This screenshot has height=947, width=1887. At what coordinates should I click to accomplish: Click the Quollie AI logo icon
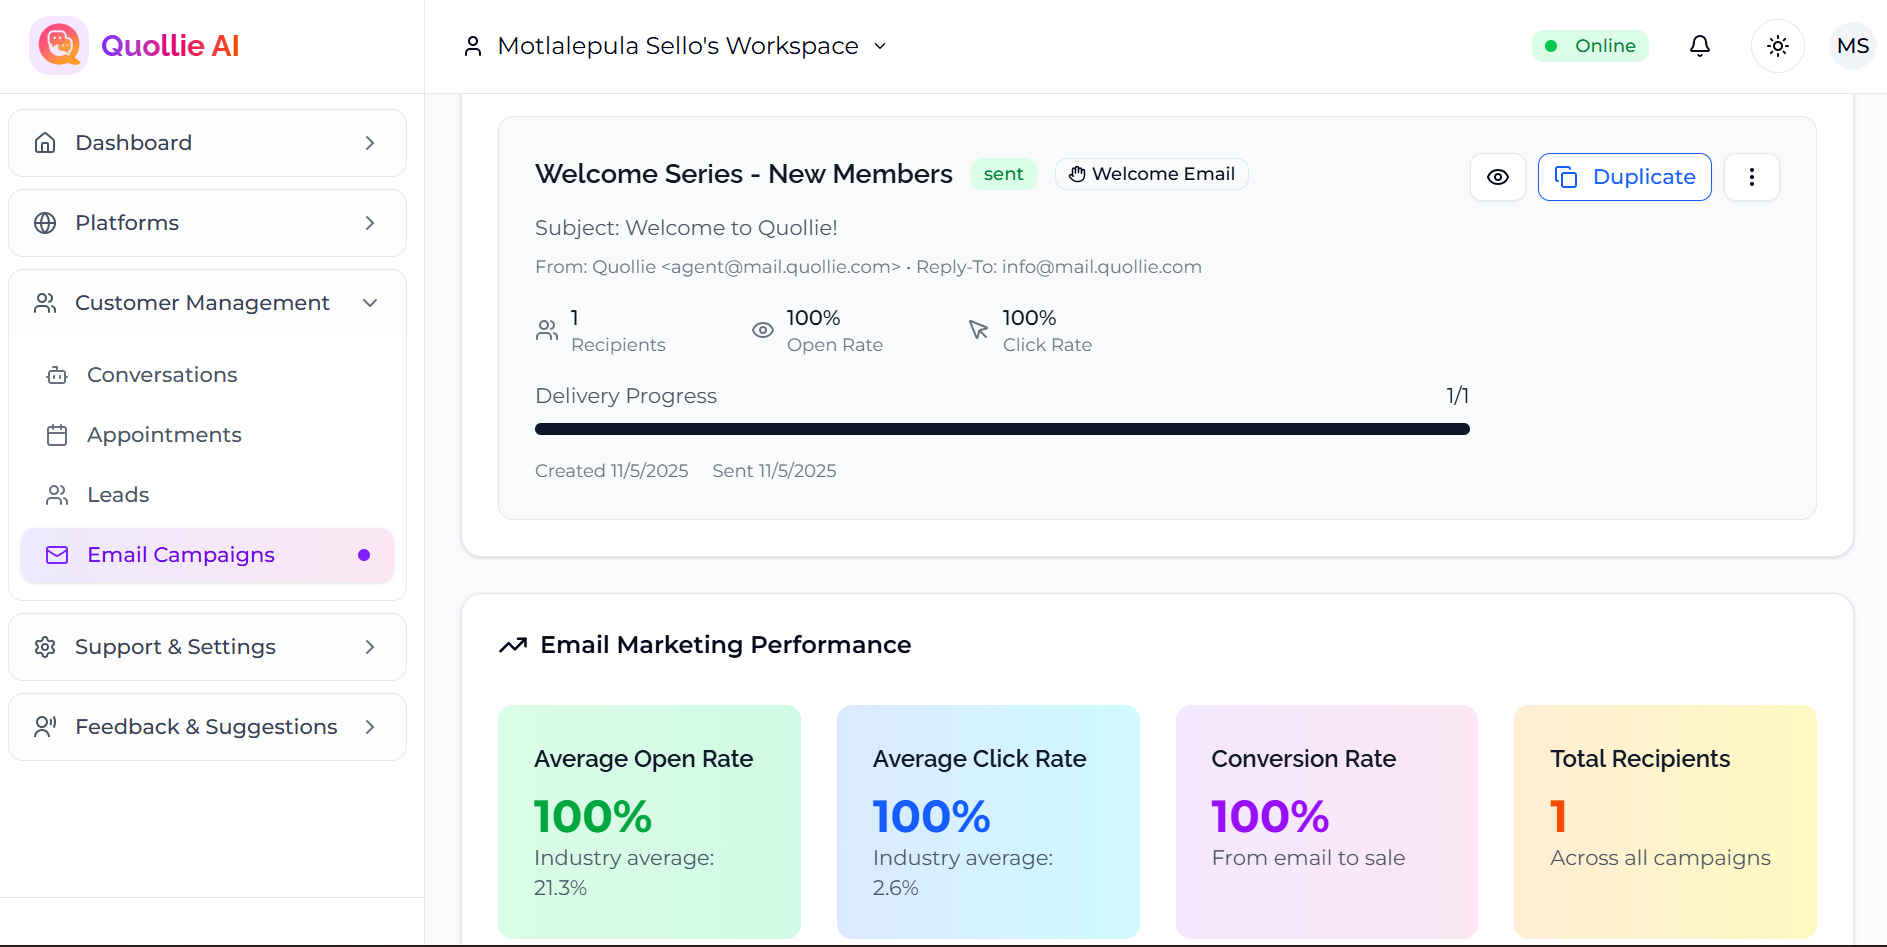pyautogui.click(x=59, y=46)
